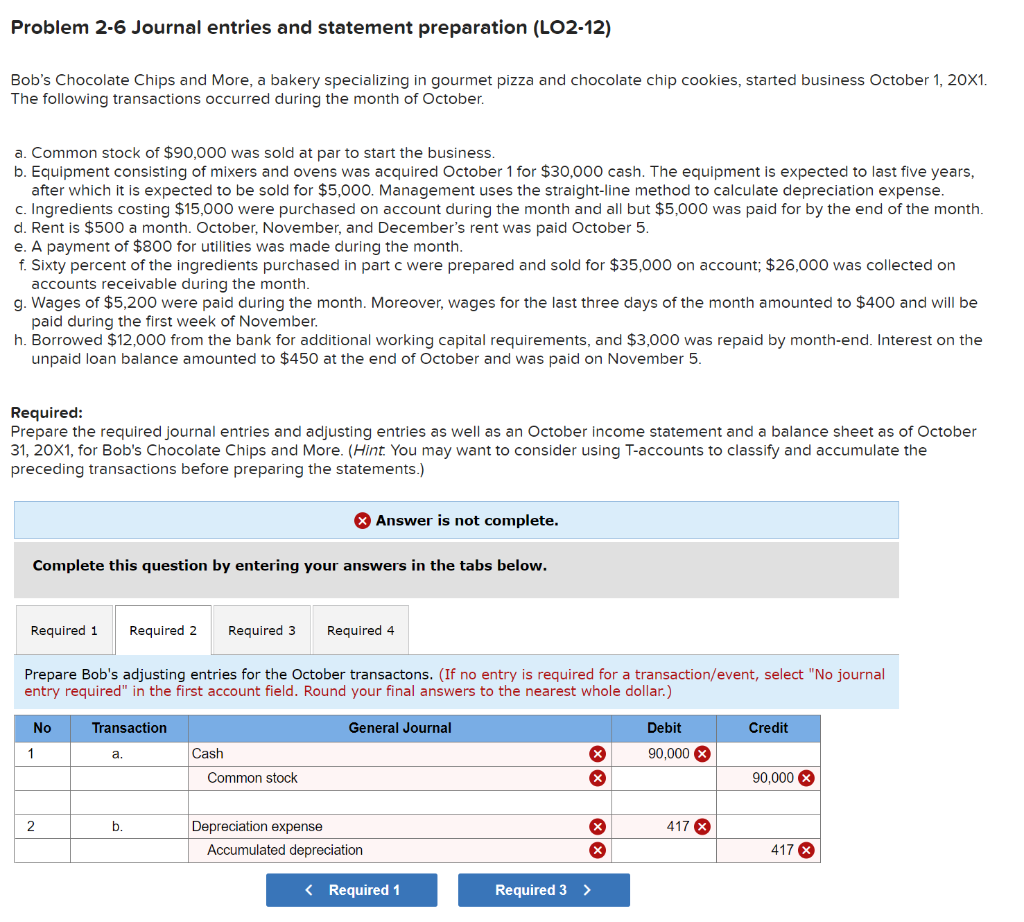The height and width of the screenshot is (922, 1024).
Task: Click the Problem 2-6 heading
Action: (x=311, y=27)
